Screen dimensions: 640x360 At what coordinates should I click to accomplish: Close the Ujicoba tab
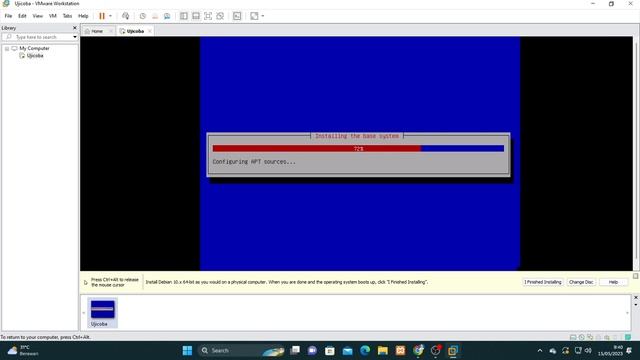150,31
